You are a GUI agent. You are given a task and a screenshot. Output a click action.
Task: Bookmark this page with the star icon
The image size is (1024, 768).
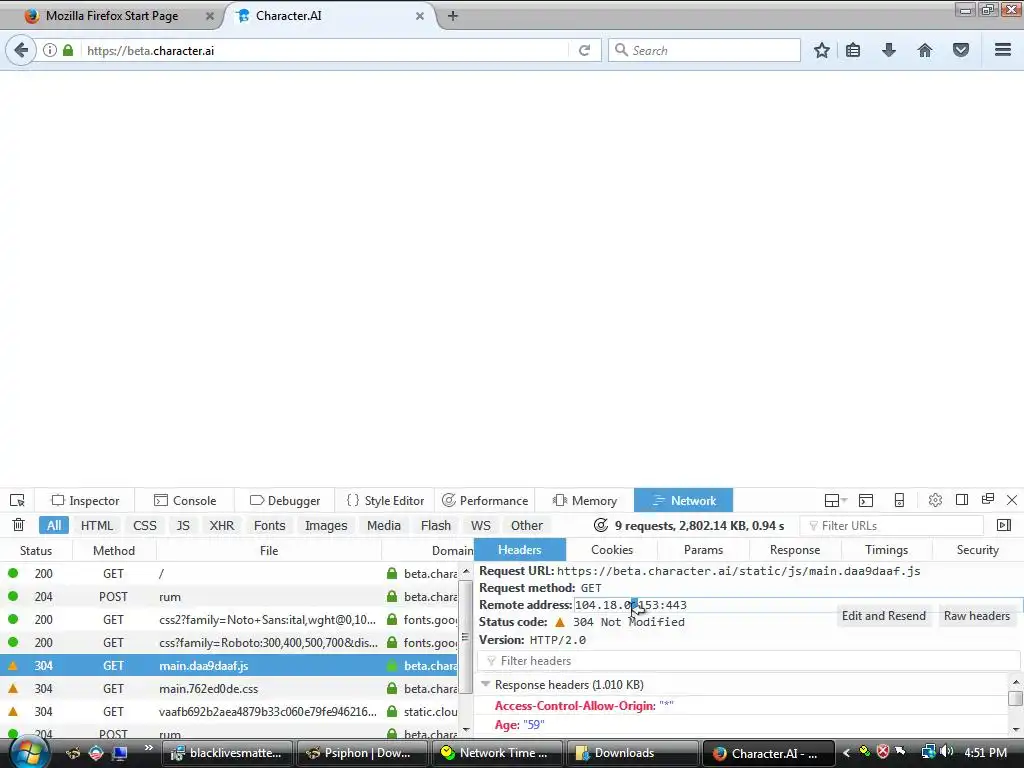click(x=822, y=50)
